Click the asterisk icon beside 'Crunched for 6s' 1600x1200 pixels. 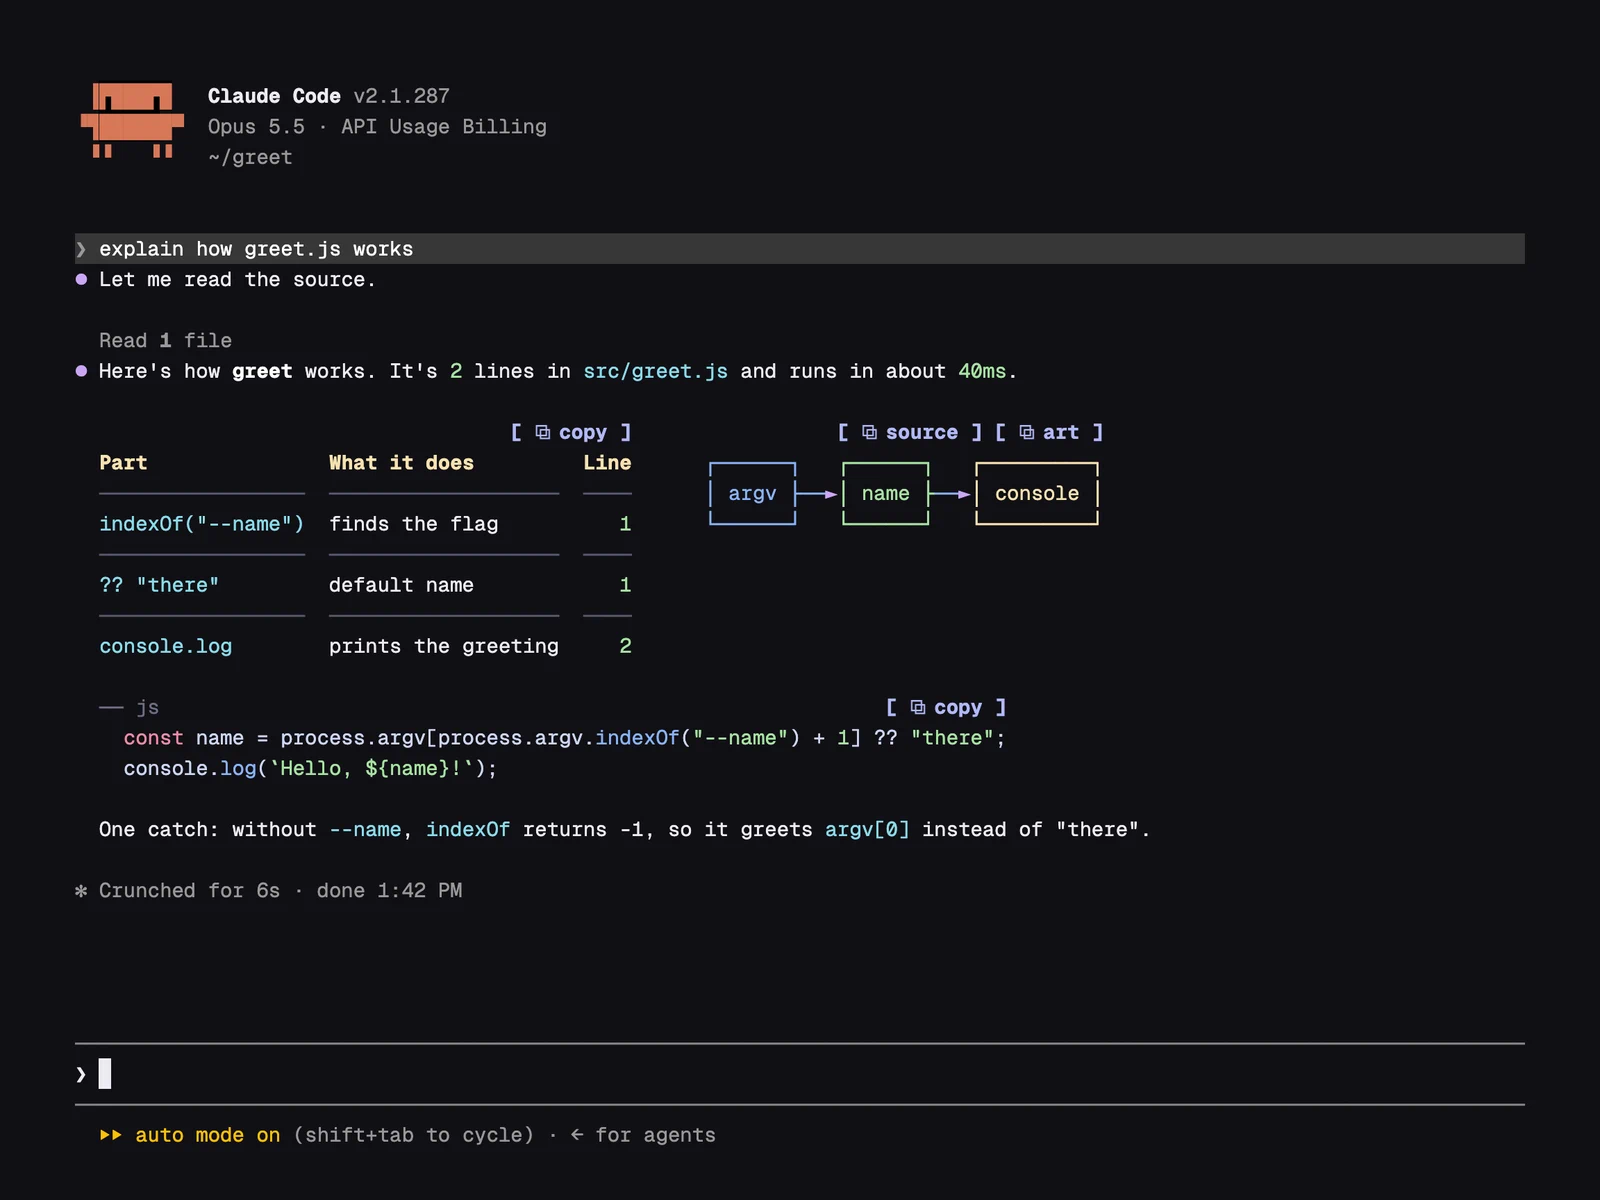coord(81,890)
